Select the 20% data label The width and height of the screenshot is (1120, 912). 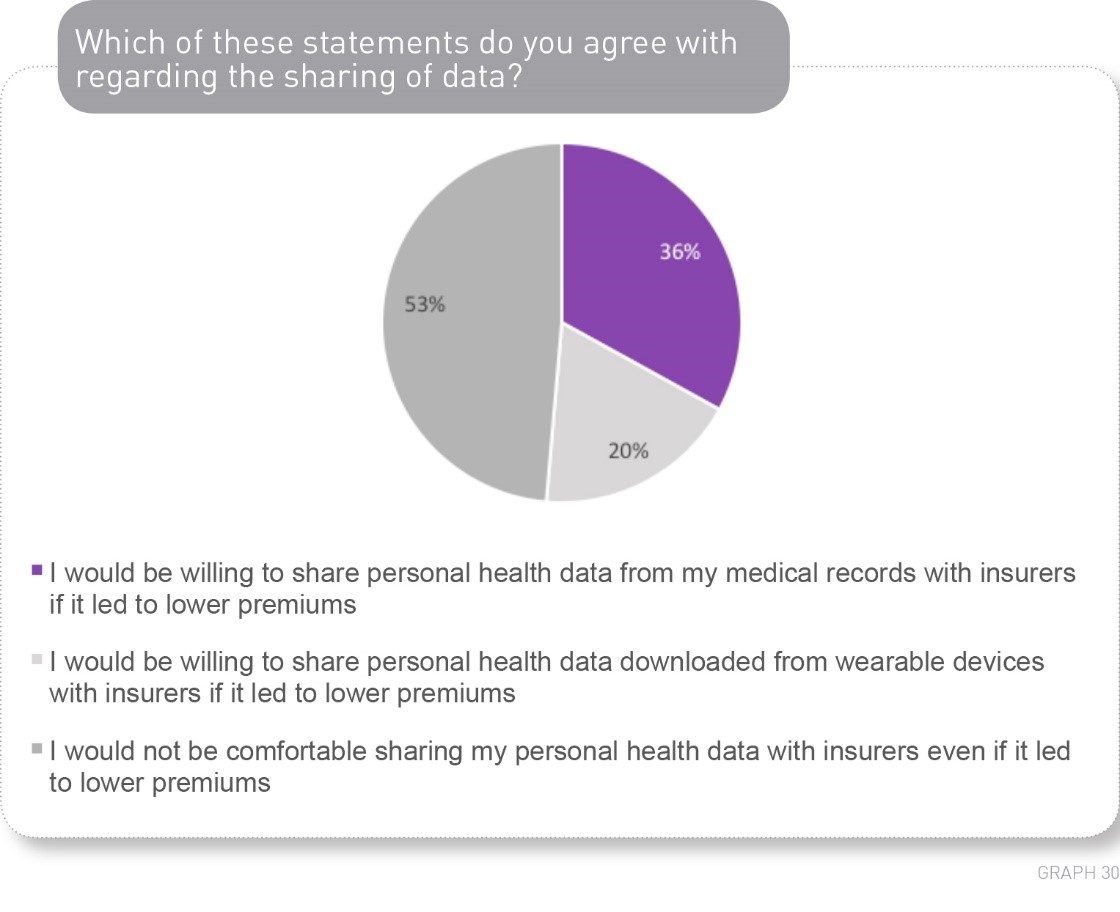pyautogui.click(x=628, y=451)
